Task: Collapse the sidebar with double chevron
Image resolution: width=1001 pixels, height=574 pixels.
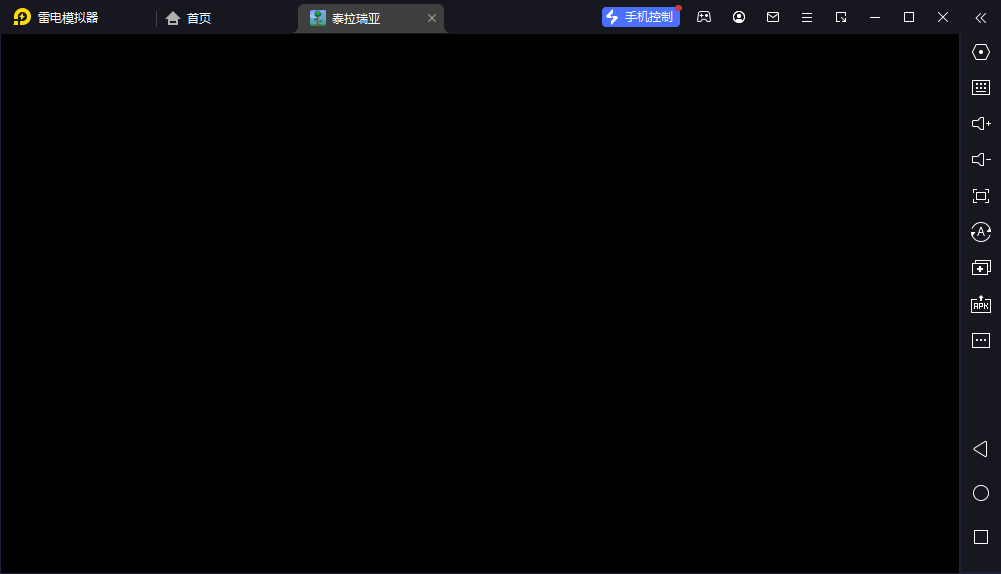Action: (981, 18)
